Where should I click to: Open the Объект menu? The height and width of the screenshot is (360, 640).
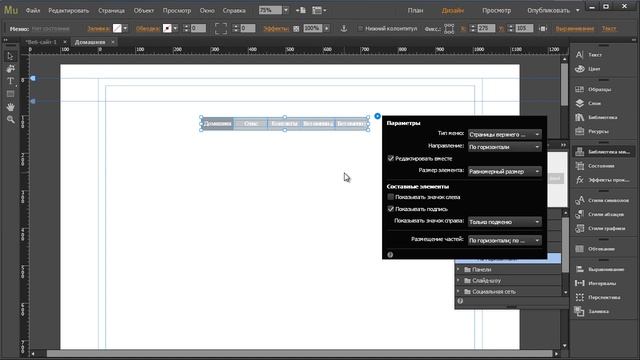tap(144, 11)
